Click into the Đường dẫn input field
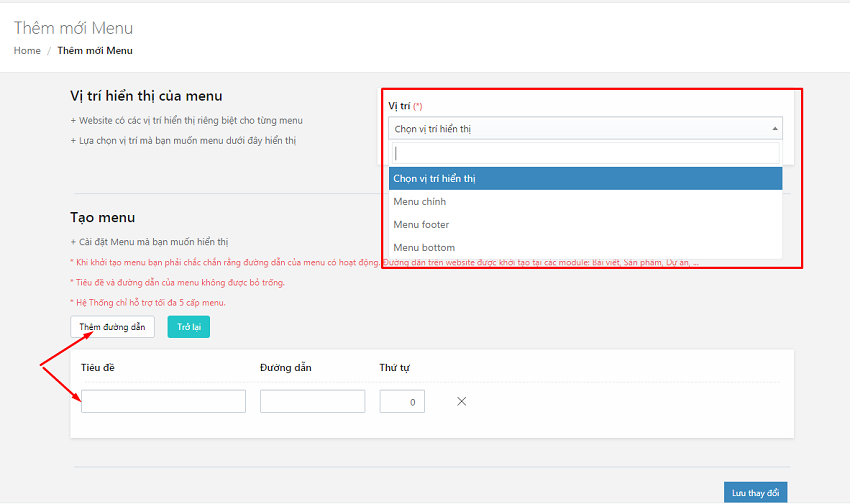 click(x=312, y=401)
